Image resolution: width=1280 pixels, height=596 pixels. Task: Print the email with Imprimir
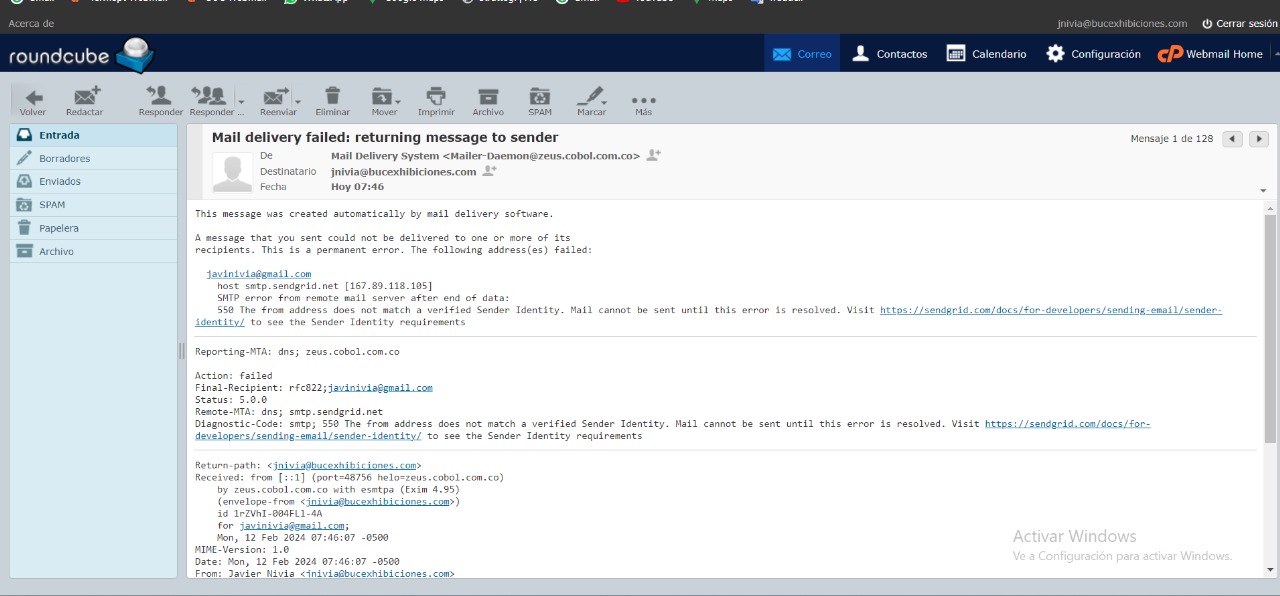click(x=436, y=97)
